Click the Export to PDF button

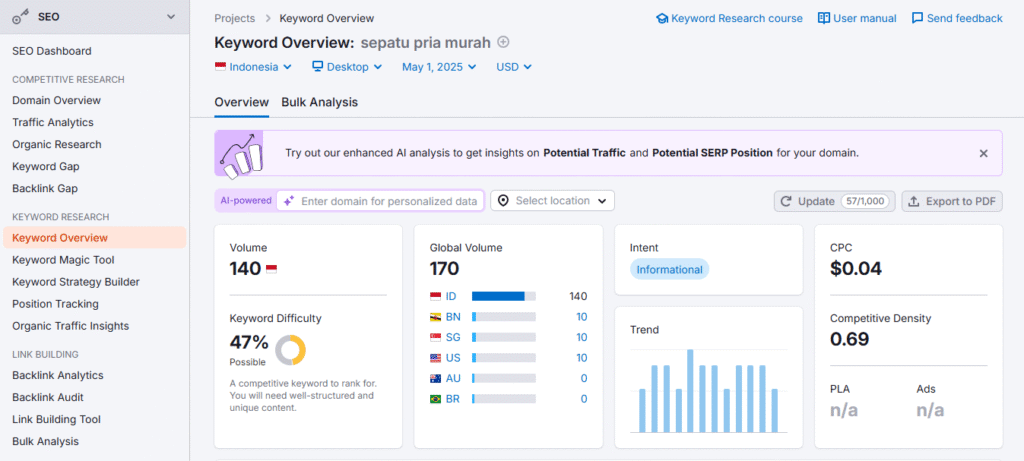point(952,201)
